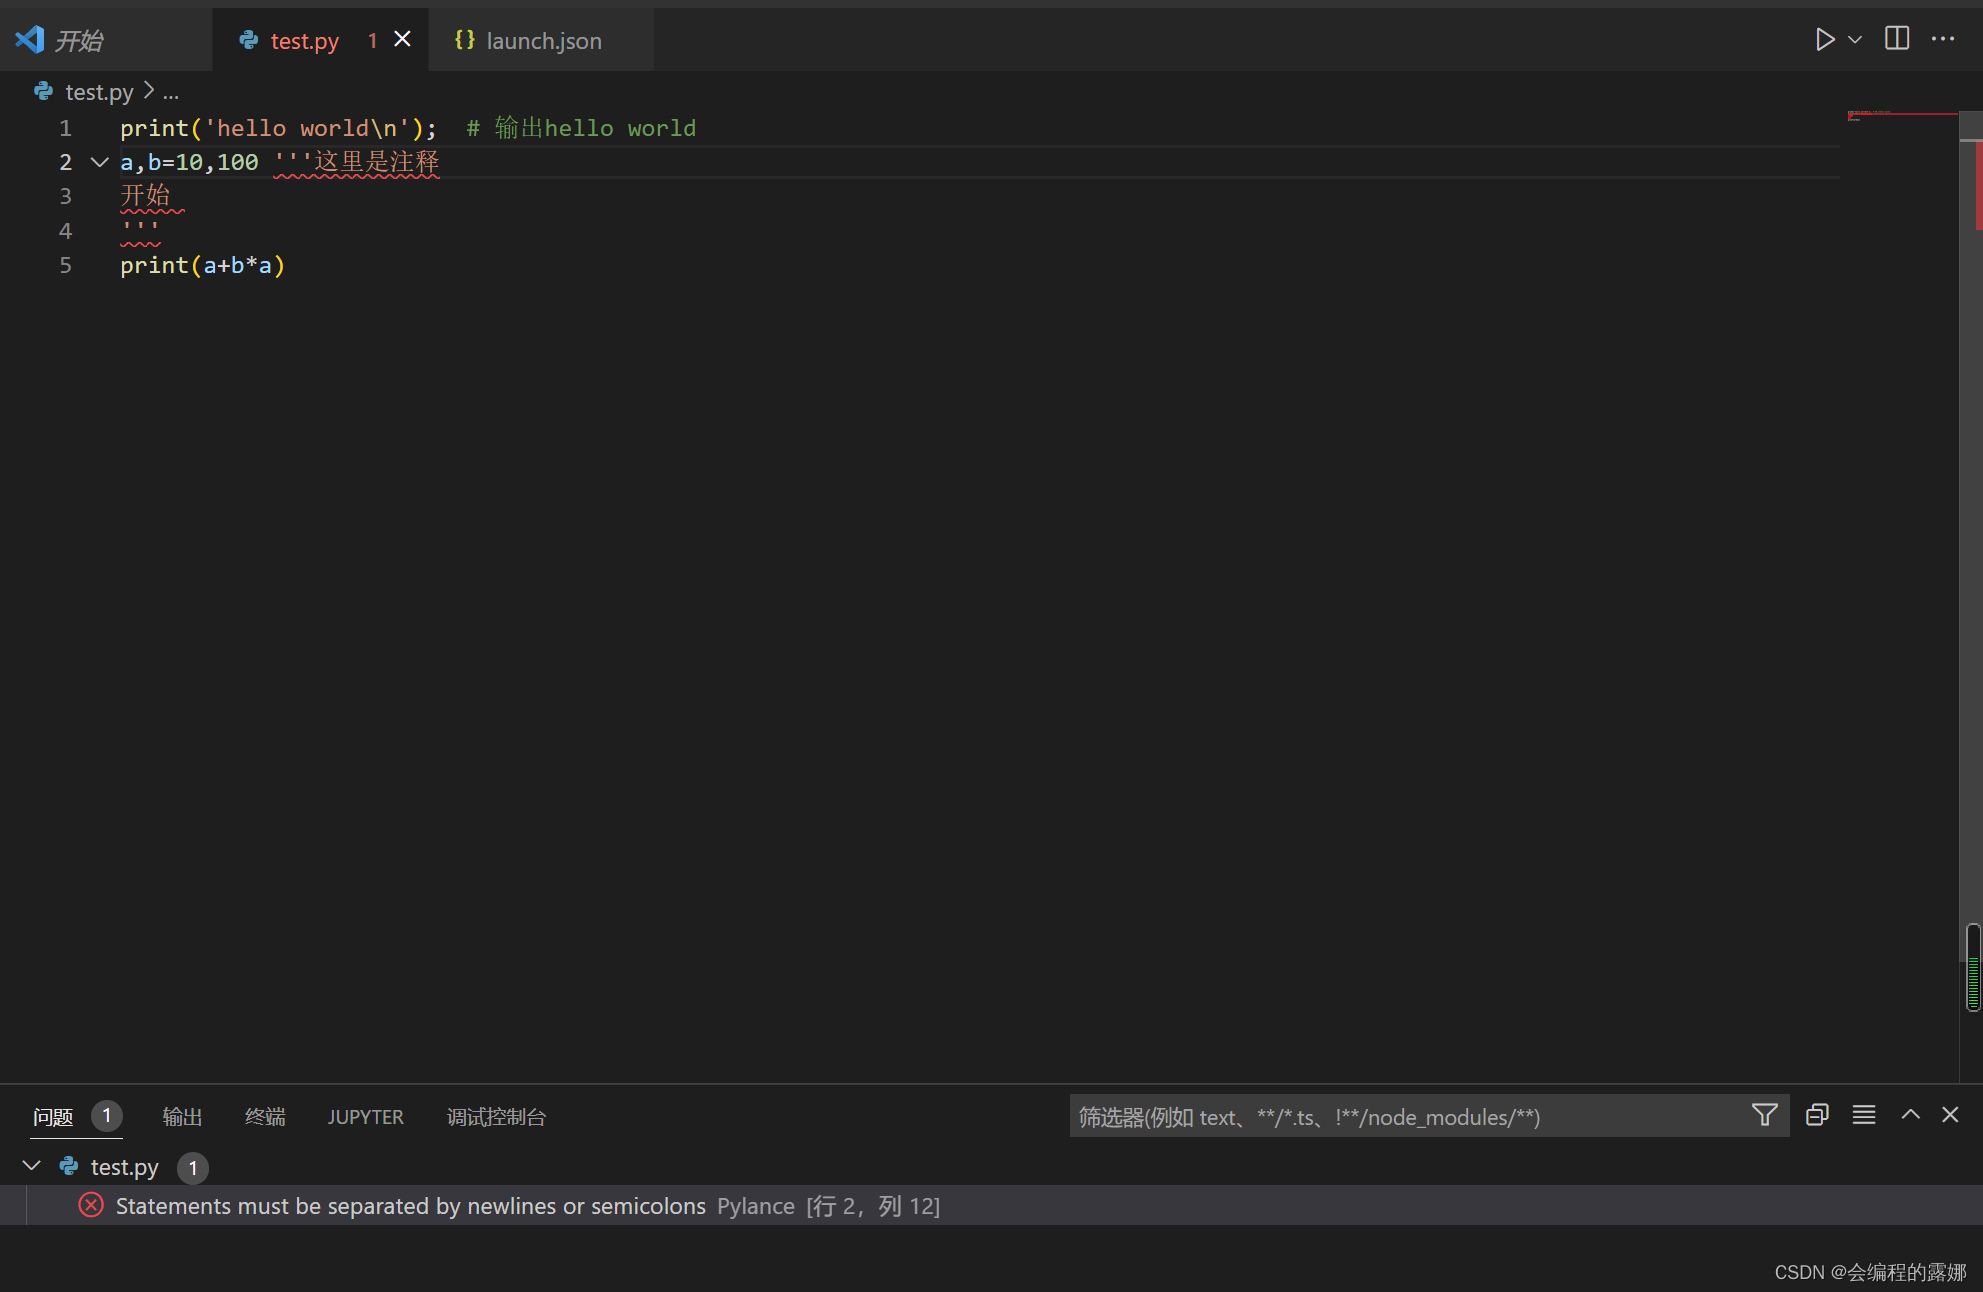Click test.py in the breadcrumb path

coord(98,92)
